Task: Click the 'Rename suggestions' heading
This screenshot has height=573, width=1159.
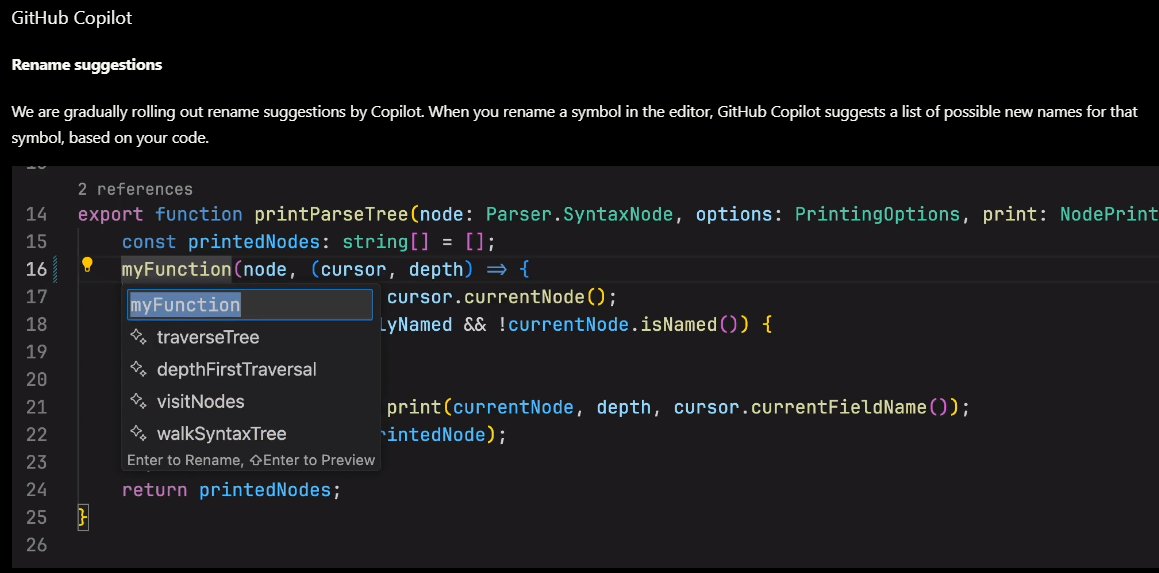Action: click(86, 64)
